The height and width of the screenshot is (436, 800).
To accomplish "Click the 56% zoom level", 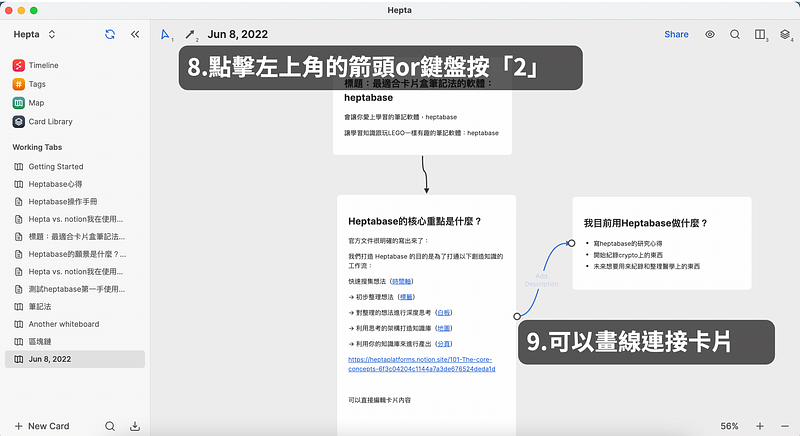I will [729, 426].
